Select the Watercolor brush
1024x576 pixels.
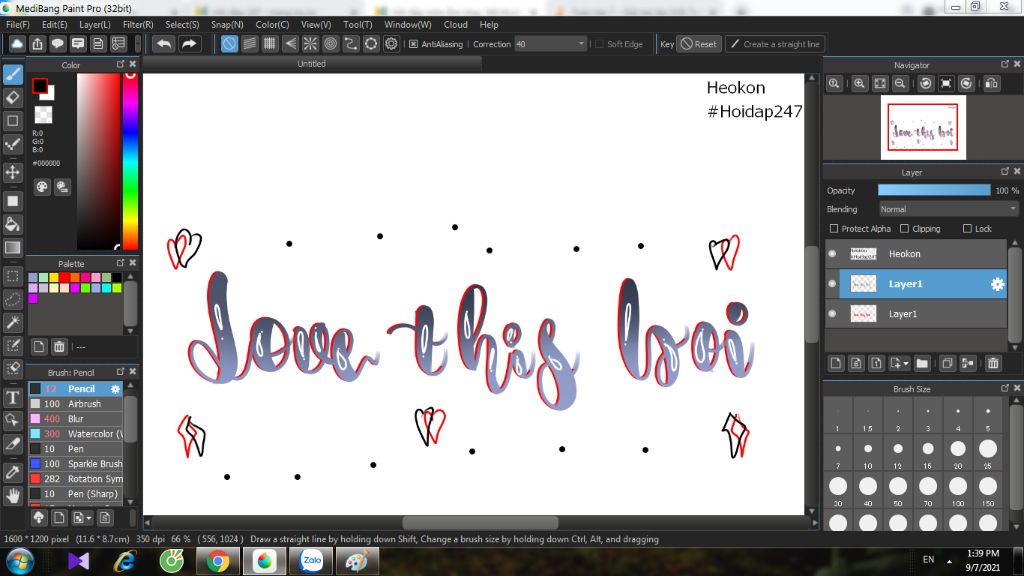pyautogui.click(x=75, y=434)
